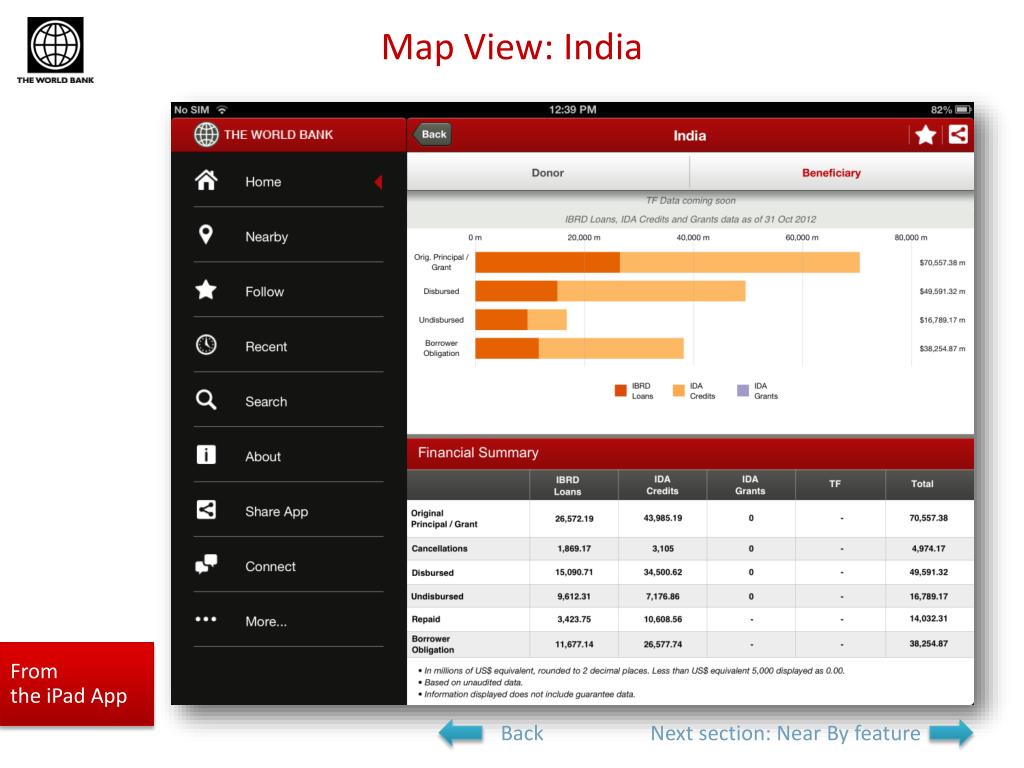
Task: Click the 12:39 PM clock in status bar
Action: (x=573, y=110)
